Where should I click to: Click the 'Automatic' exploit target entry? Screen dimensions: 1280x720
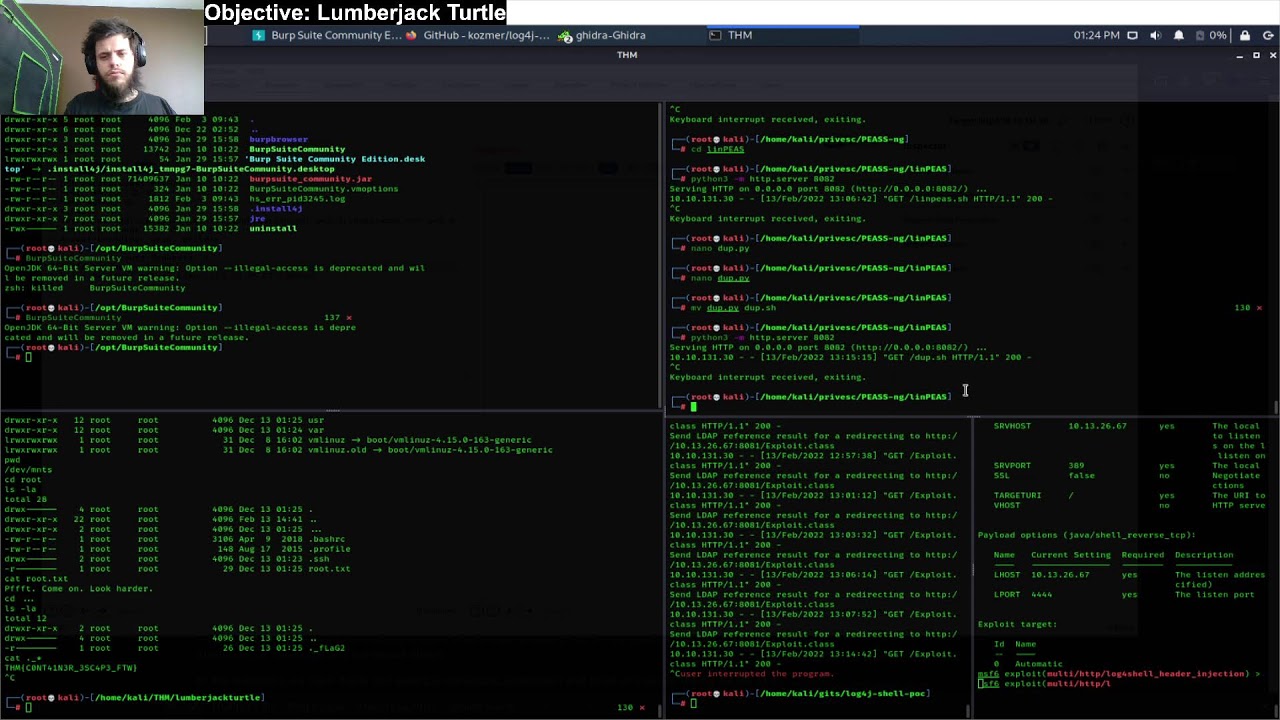(x=1038, y=664)
